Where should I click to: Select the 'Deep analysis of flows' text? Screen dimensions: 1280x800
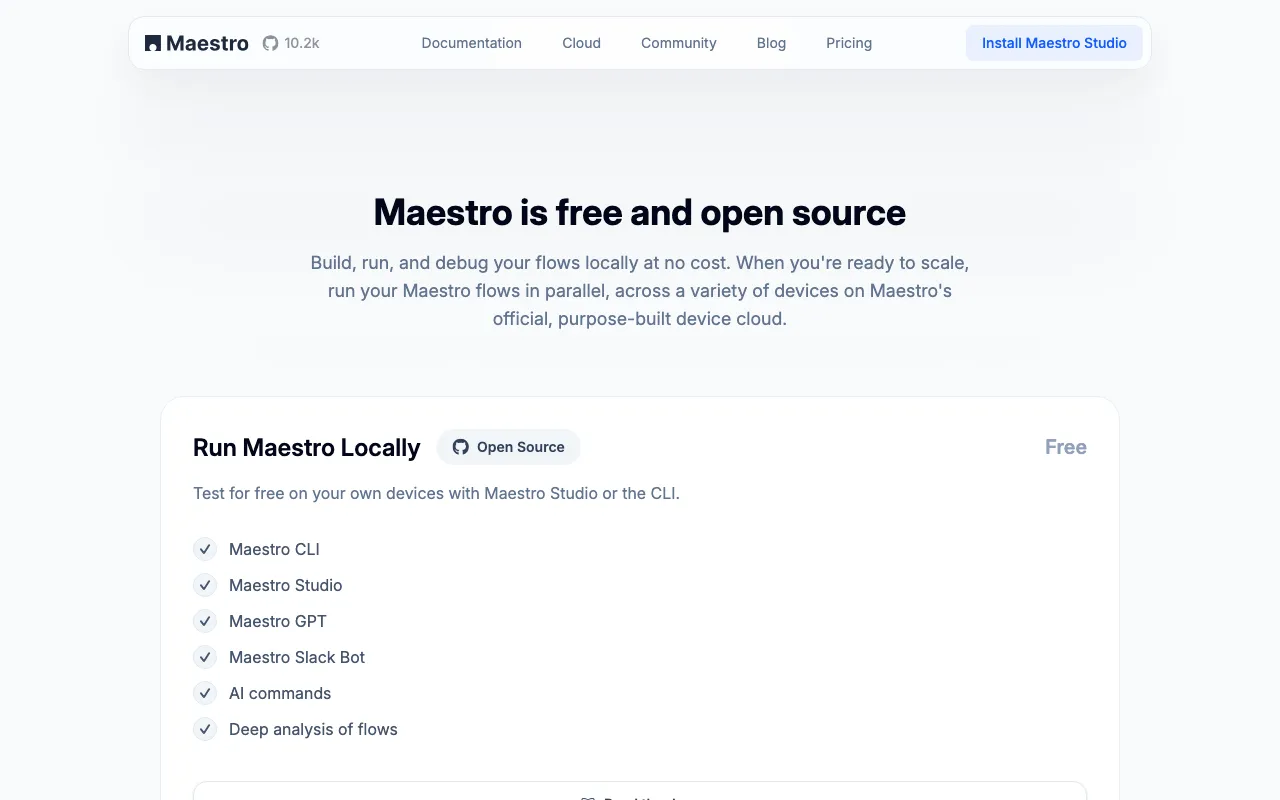pos(313,729)
